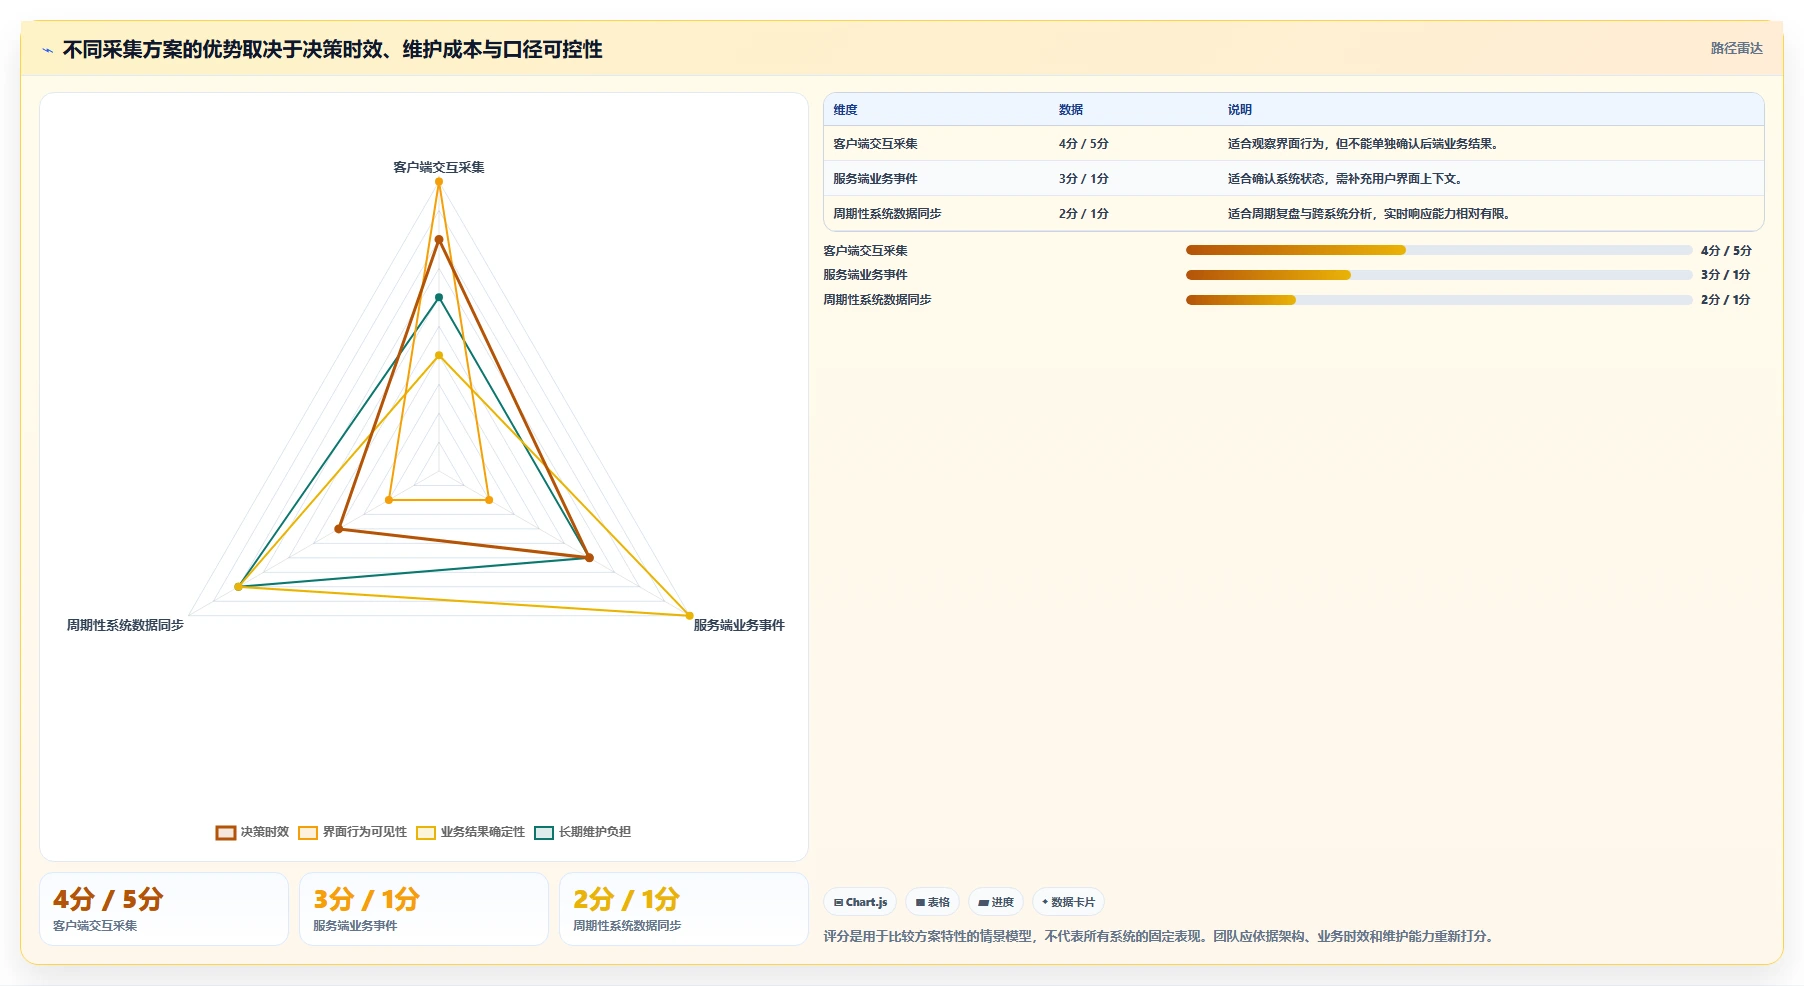Image resolution: width=1804 pixels, height=986 pixels.
Task: Click the radar axis label 周期性系统数据同步
Action: click(125, 625)
